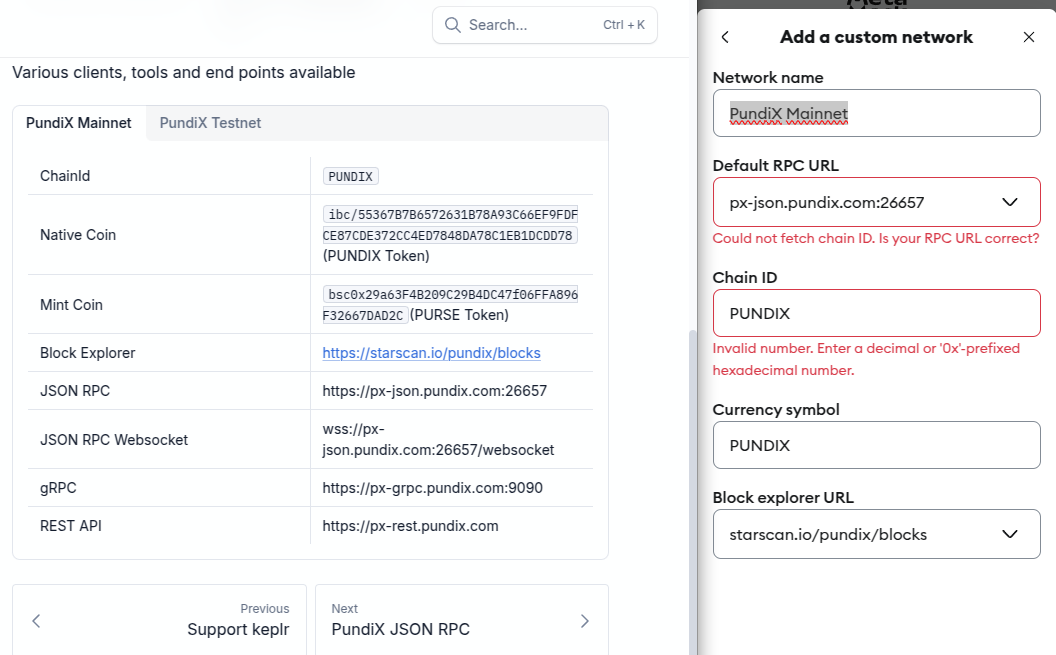1056x655 pixels.
Task: Click the 'JSON RPC Websocket' row label
Action: 114,440
